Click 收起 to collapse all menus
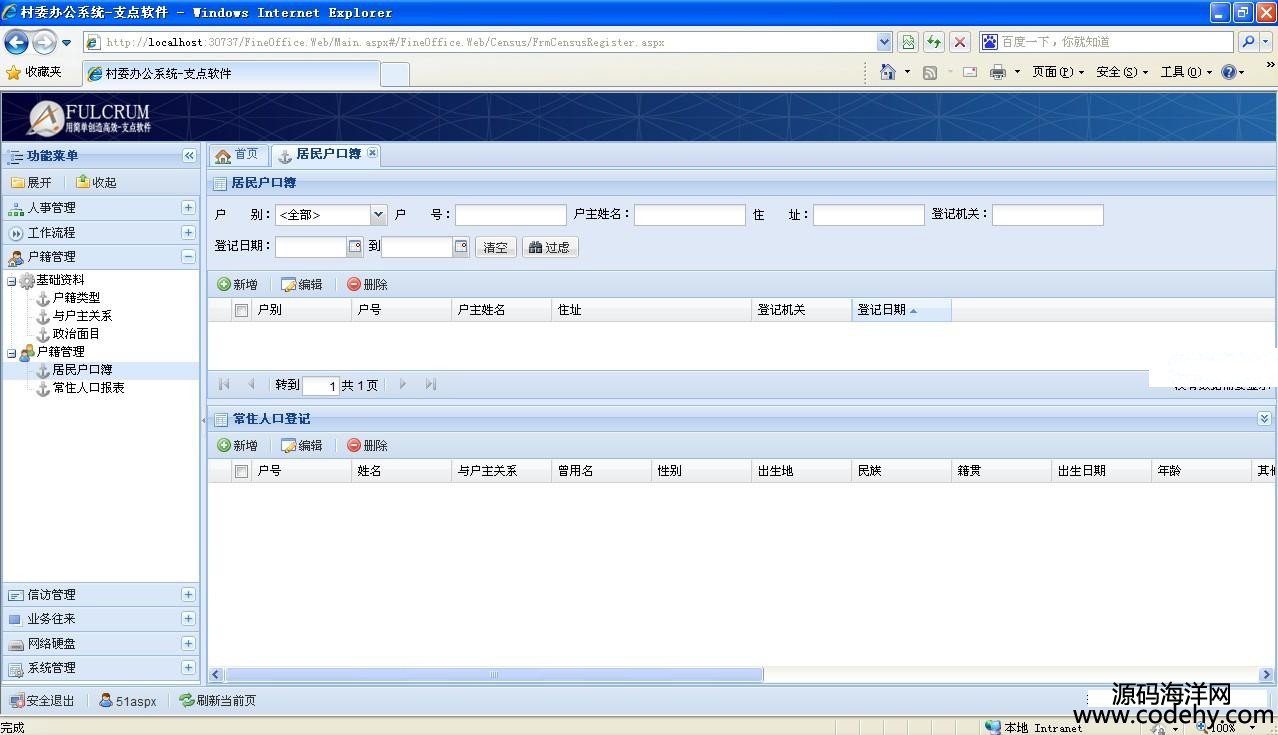This screenshot has width=1278, height=735. point(96,183)
